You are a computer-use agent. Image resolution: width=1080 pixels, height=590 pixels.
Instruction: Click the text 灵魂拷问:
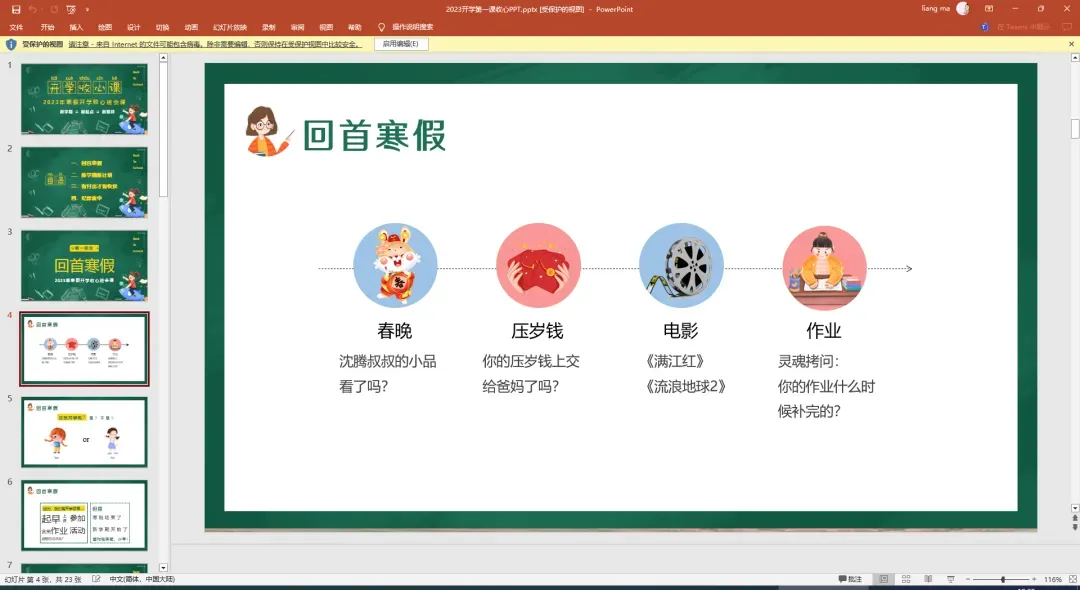pos(809,361)
